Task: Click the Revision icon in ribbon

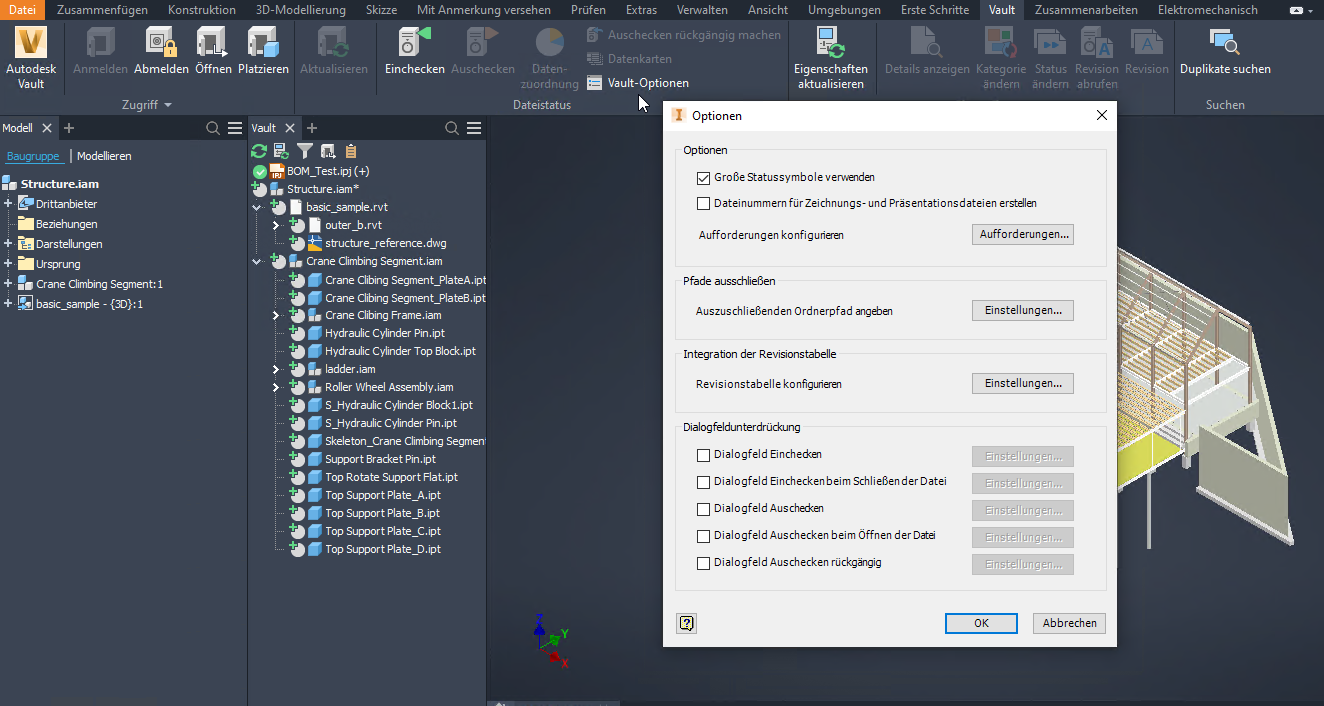Action: point(1146,43)
